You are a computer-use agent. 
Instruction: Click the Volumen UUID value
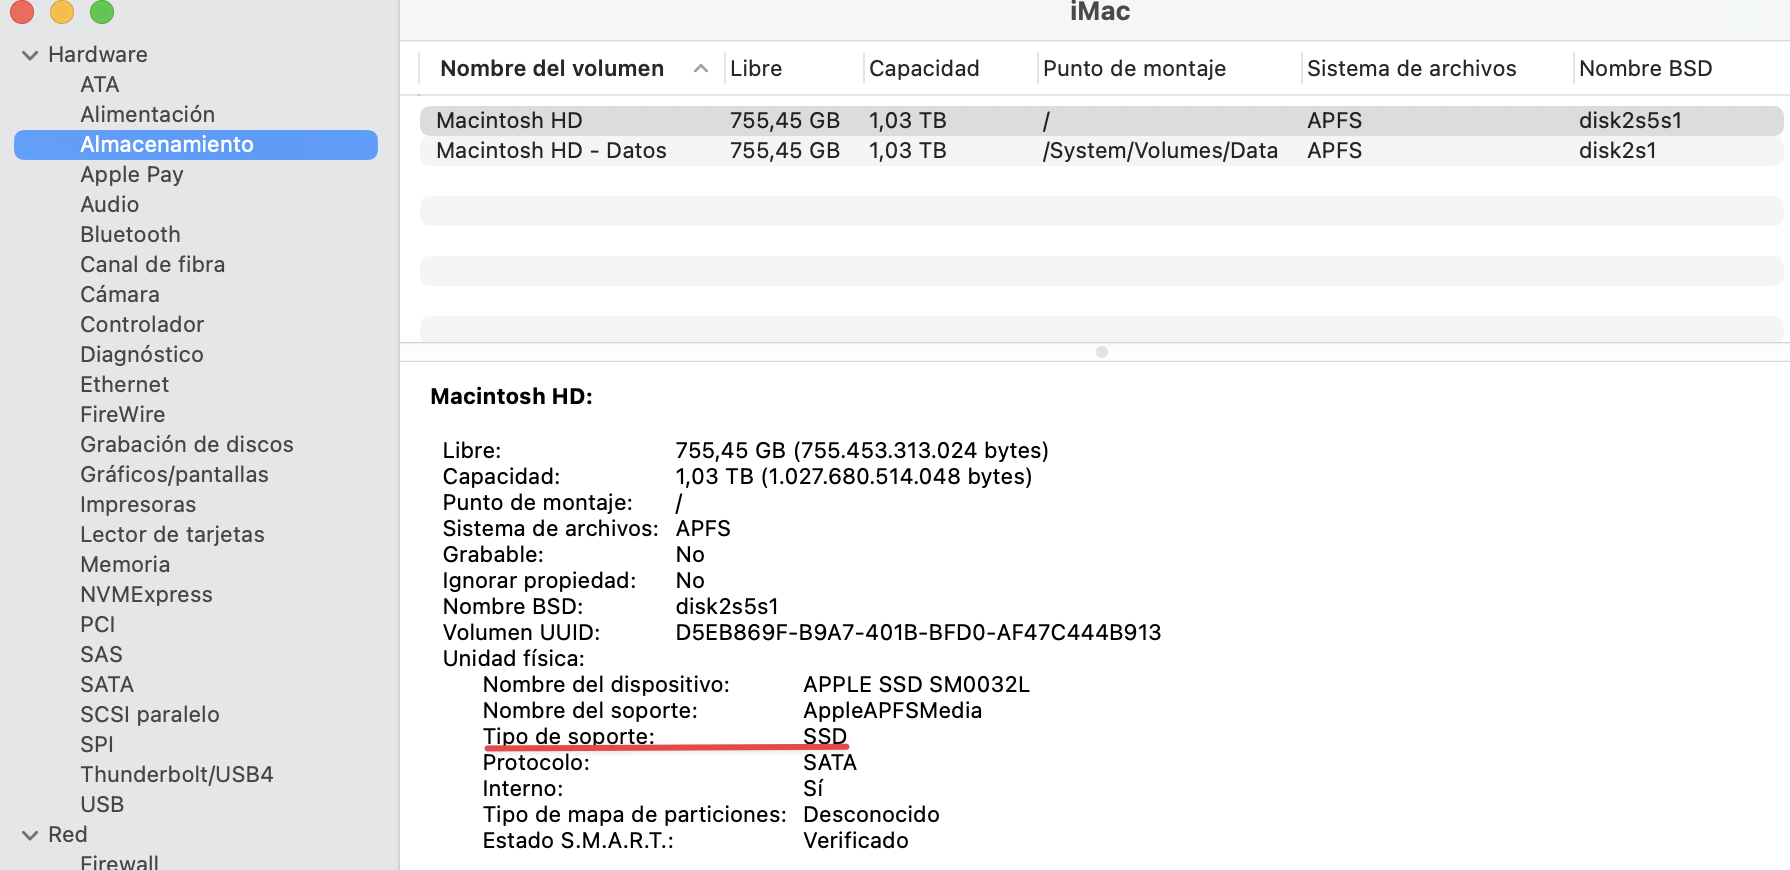point(918,633)
